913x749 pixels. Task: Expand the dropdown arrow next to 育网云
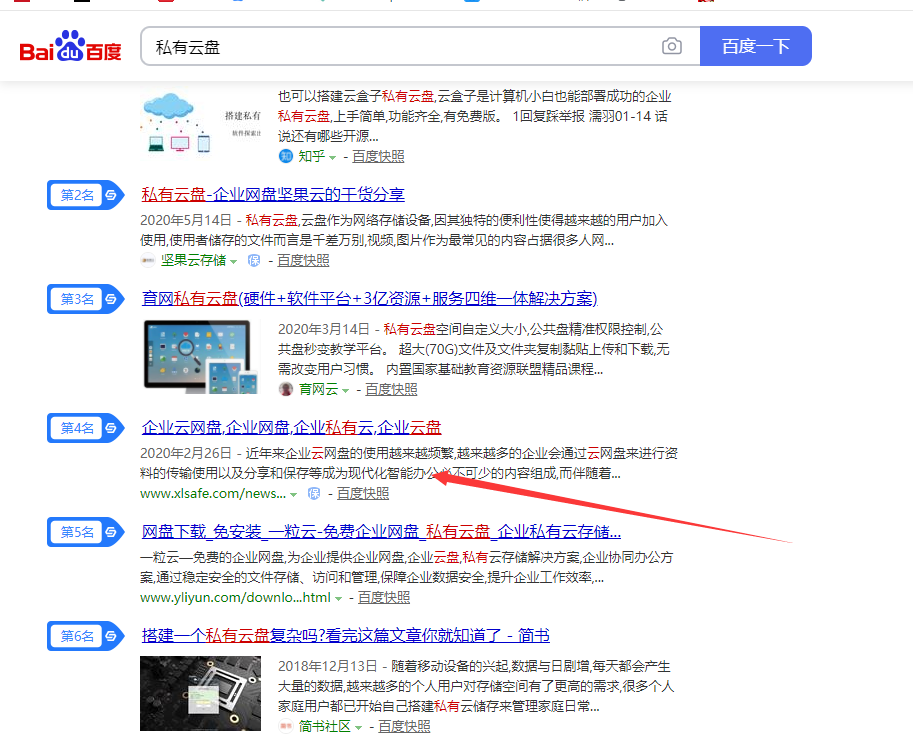point(345,390)
